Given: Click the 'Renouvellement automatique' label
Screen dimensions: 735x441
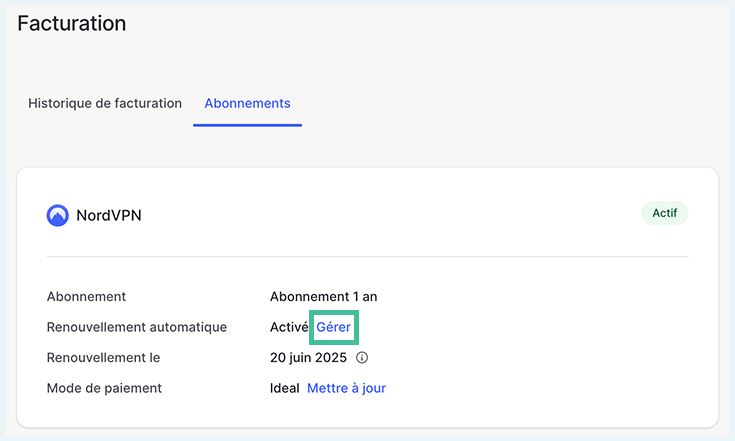Looking at the screenshot, I should [137, 327].
